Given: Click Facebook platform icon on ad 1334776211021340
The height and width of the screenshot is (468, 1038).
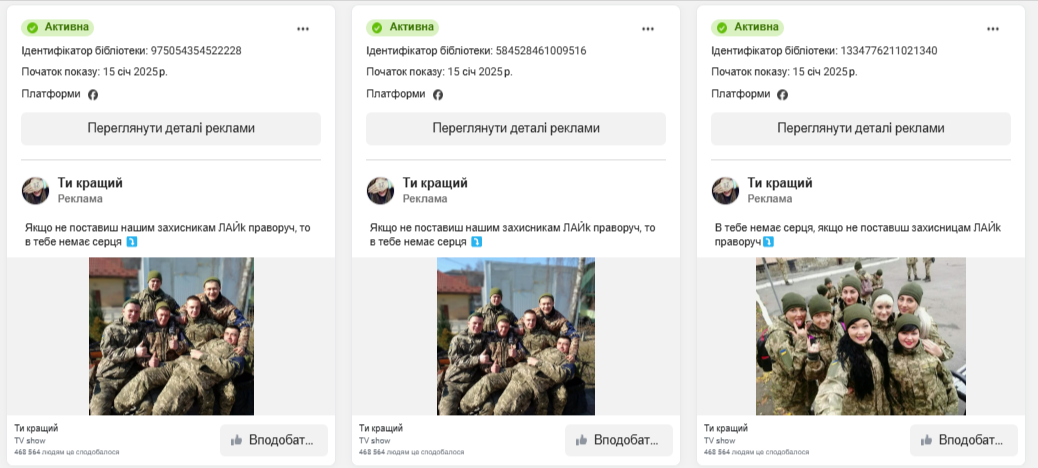Looking at the screenshot, I should click(782, 95).
